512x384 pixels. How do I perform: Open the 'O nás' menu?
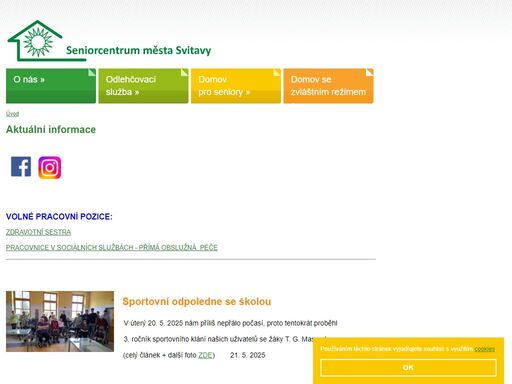(51, 86)
